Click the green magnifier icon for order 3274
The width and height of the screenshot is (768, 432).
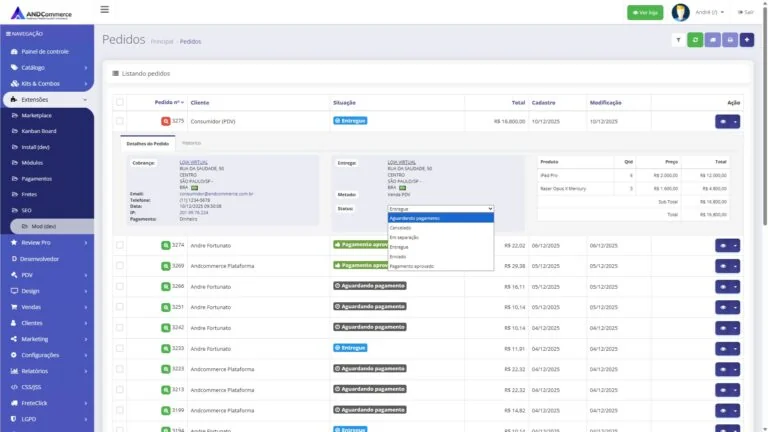click(x=166, y=245)
